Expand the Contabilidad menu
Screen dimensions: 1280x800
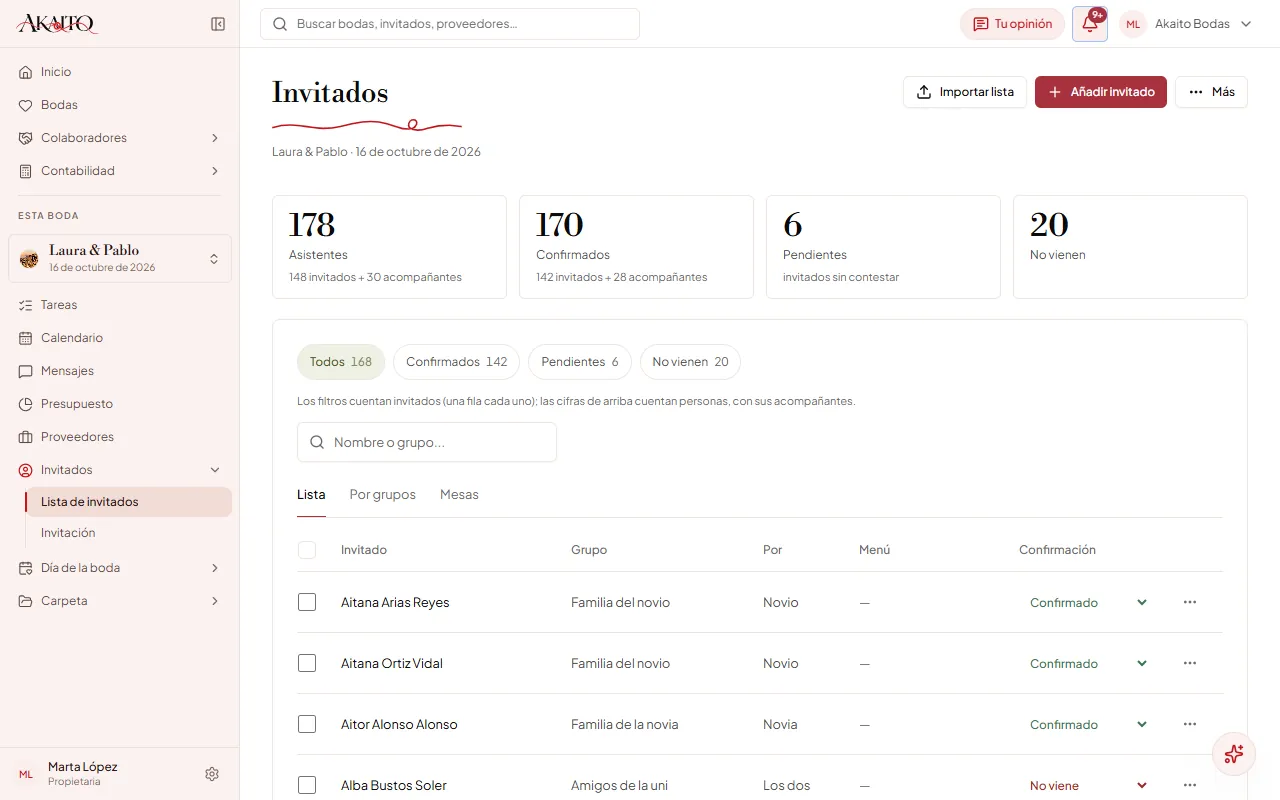coord(120,171)
